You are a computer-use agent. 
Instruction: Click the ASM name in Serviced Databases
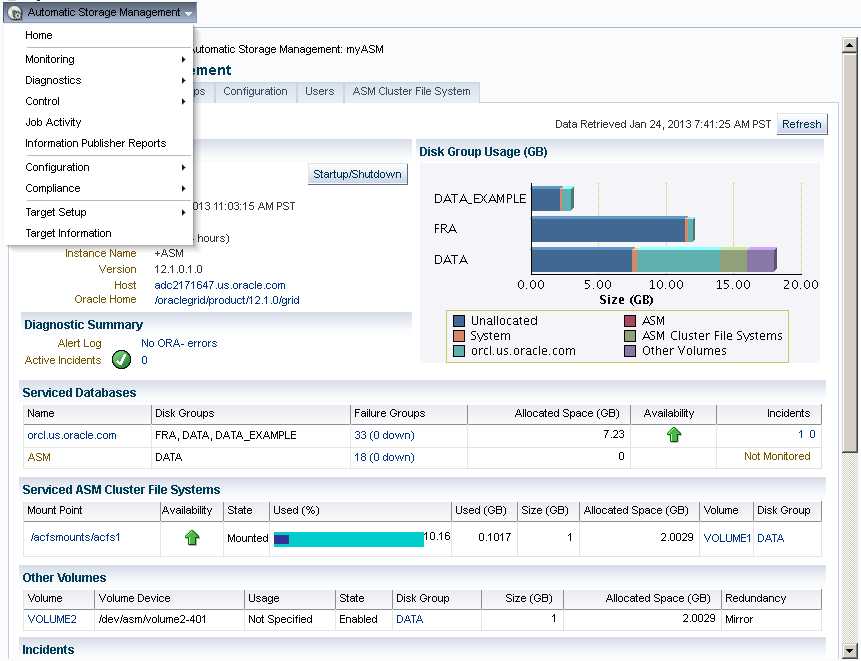(39, 457)
